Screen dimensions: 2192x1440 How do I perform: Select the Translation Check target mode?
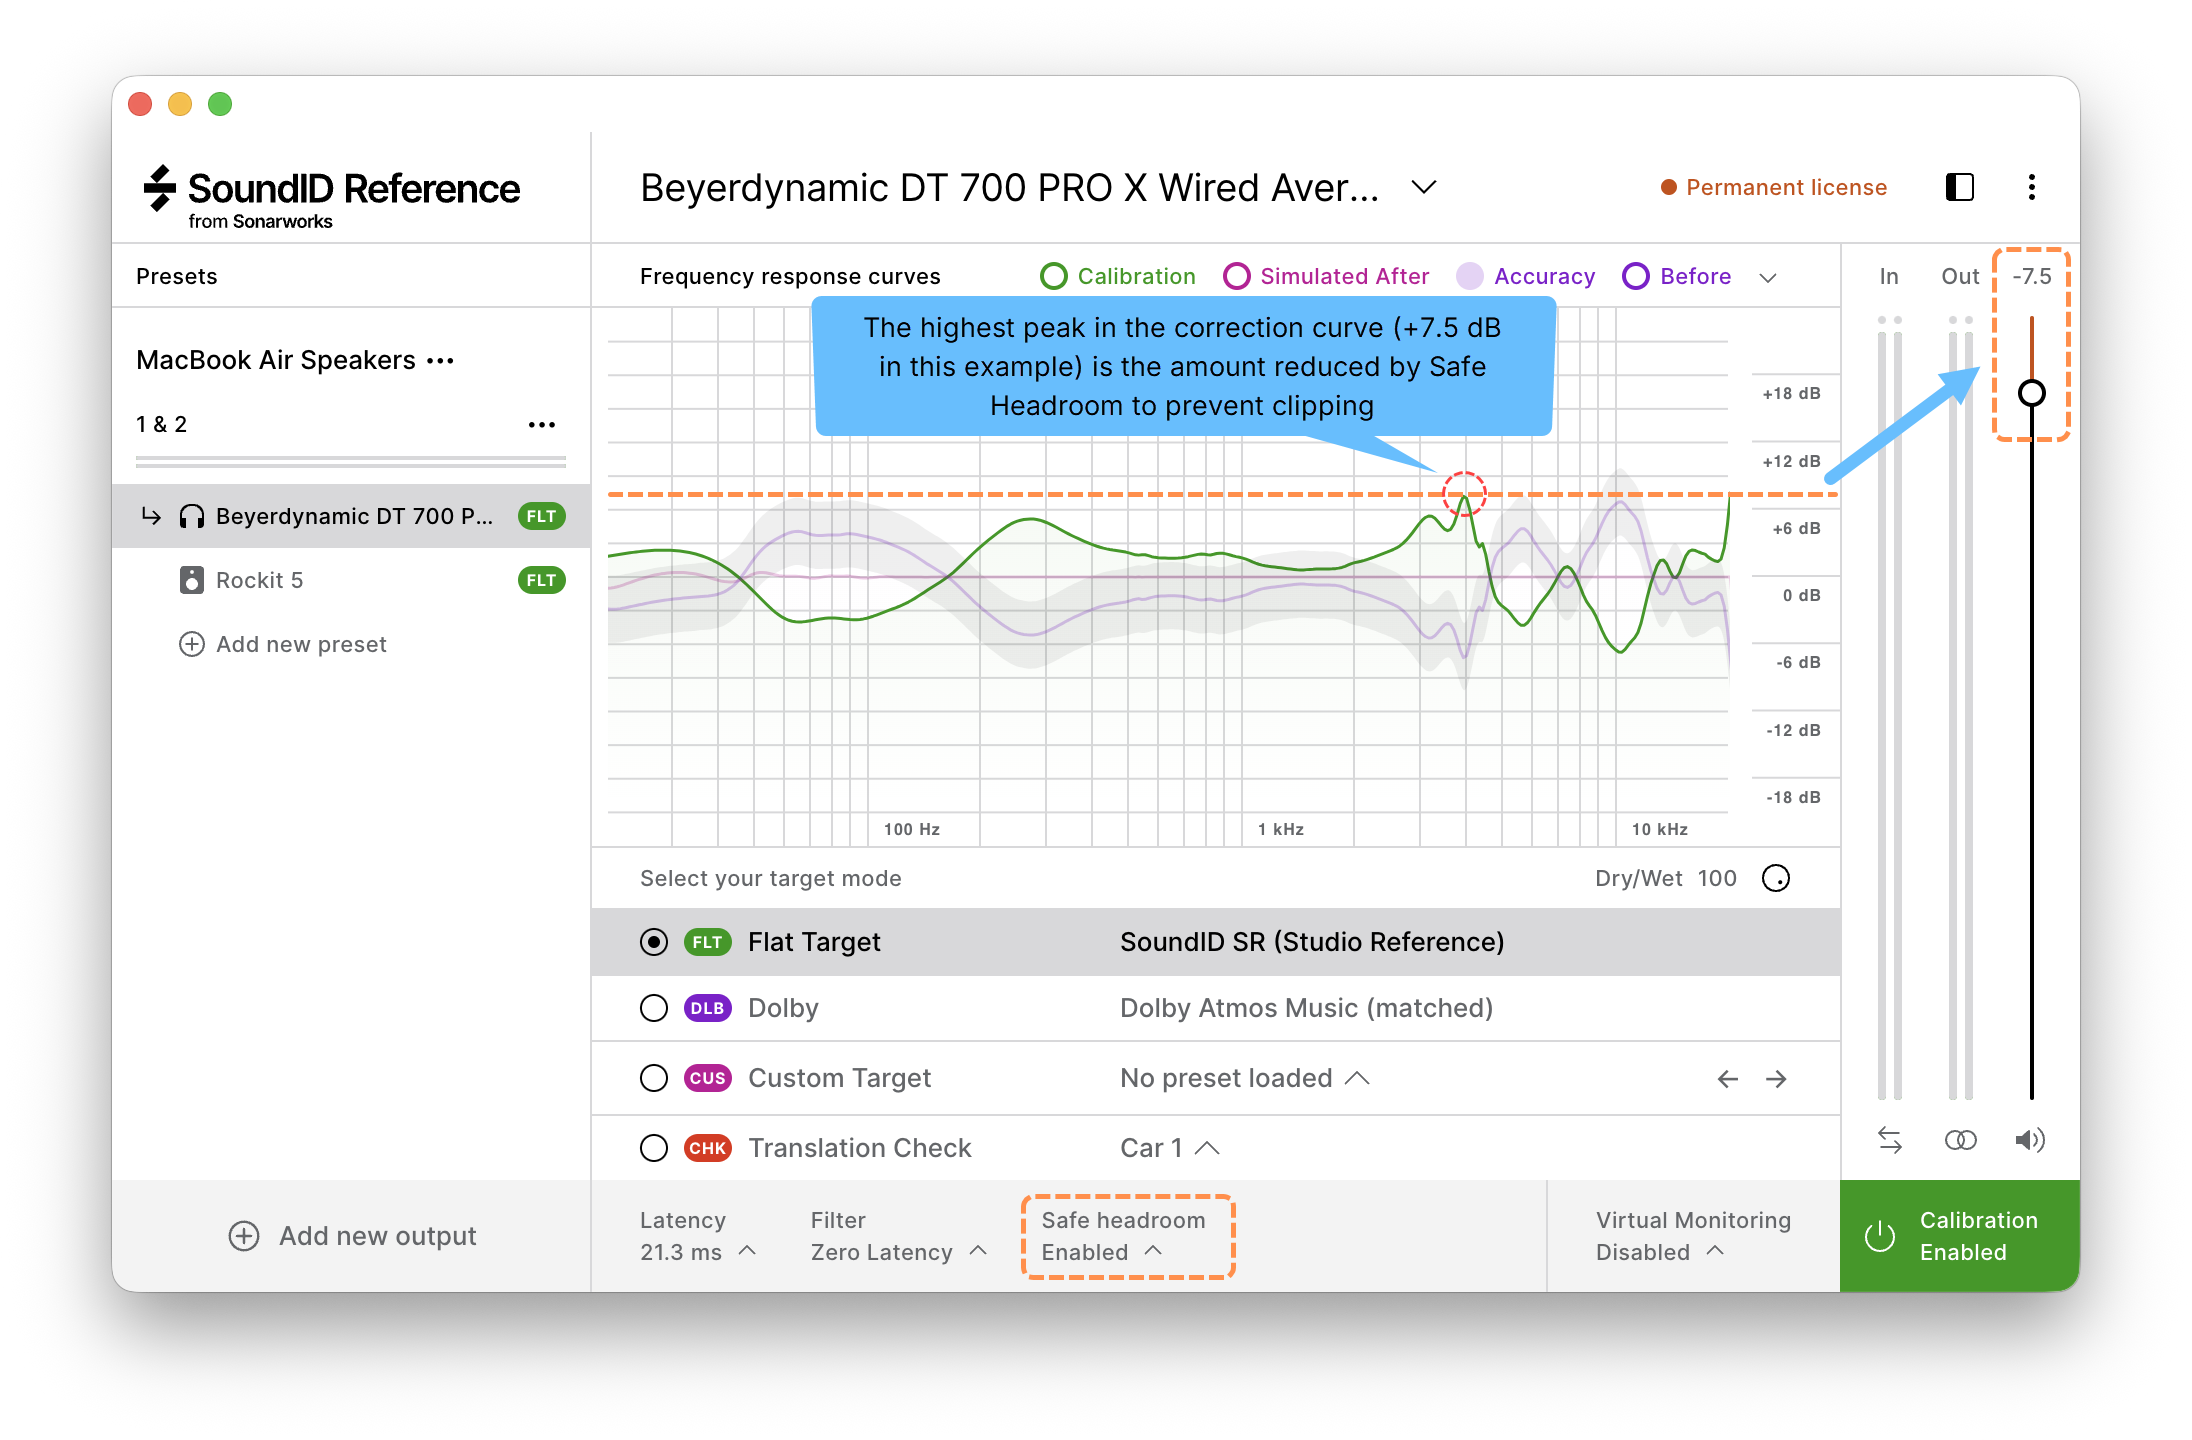tap(654, 1148)
